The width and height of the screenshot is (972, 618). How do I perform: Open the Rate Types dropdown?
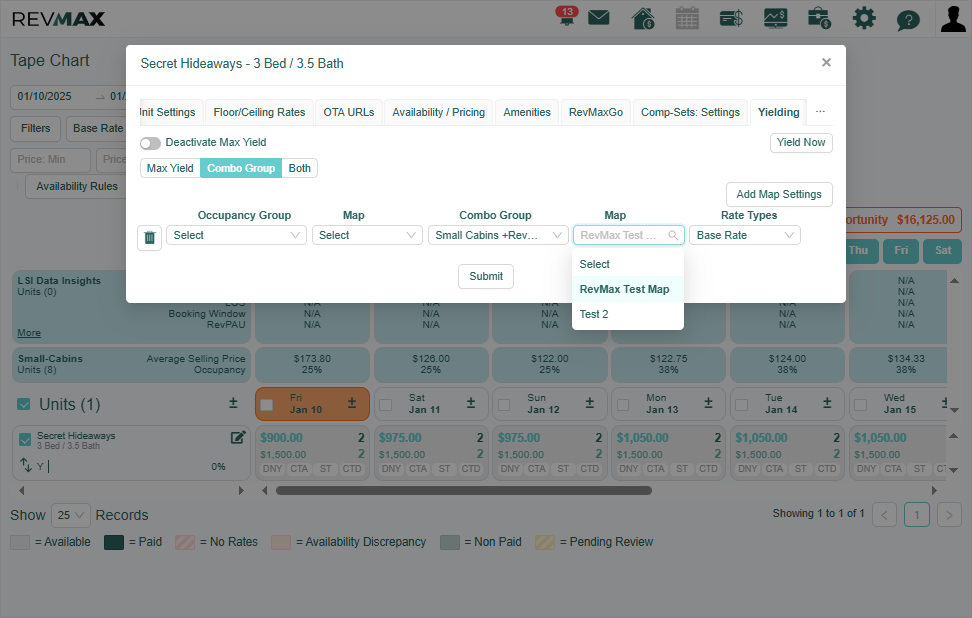click(x=744, y=236)
